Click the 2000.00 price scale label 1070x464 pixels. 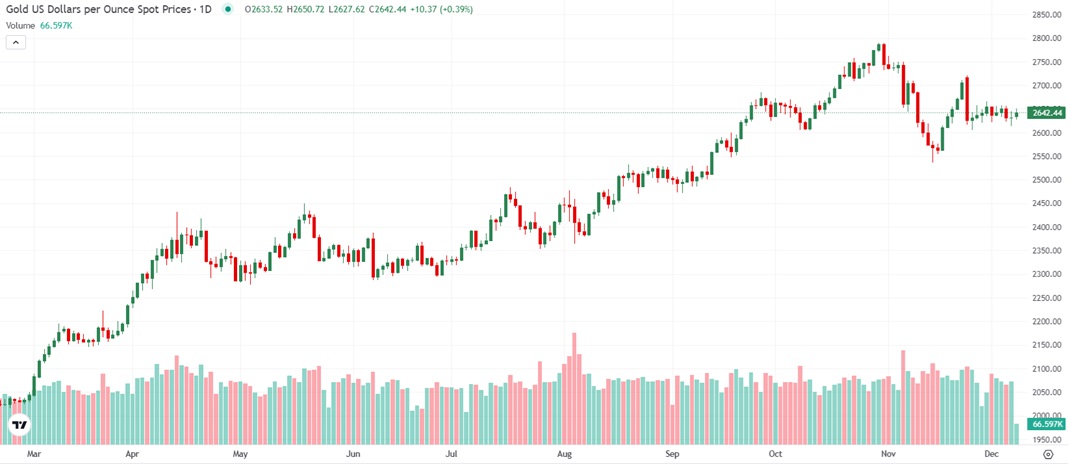[x=1046, y=416]
